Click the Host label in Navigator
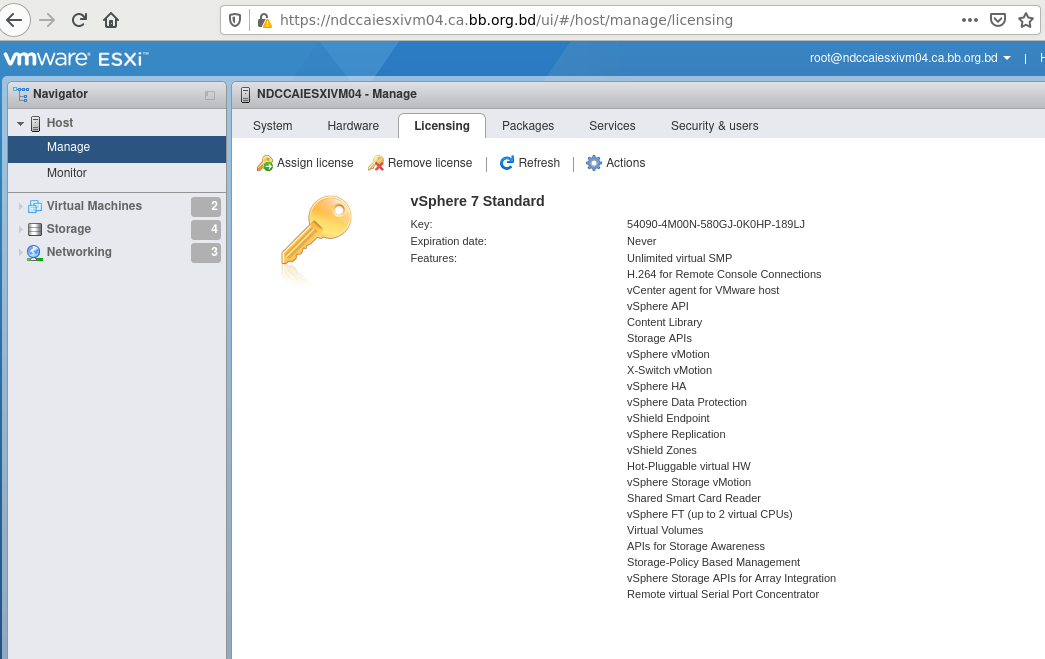The height and width of the screenshot is (659, 1045). click(x=60, y=123)
